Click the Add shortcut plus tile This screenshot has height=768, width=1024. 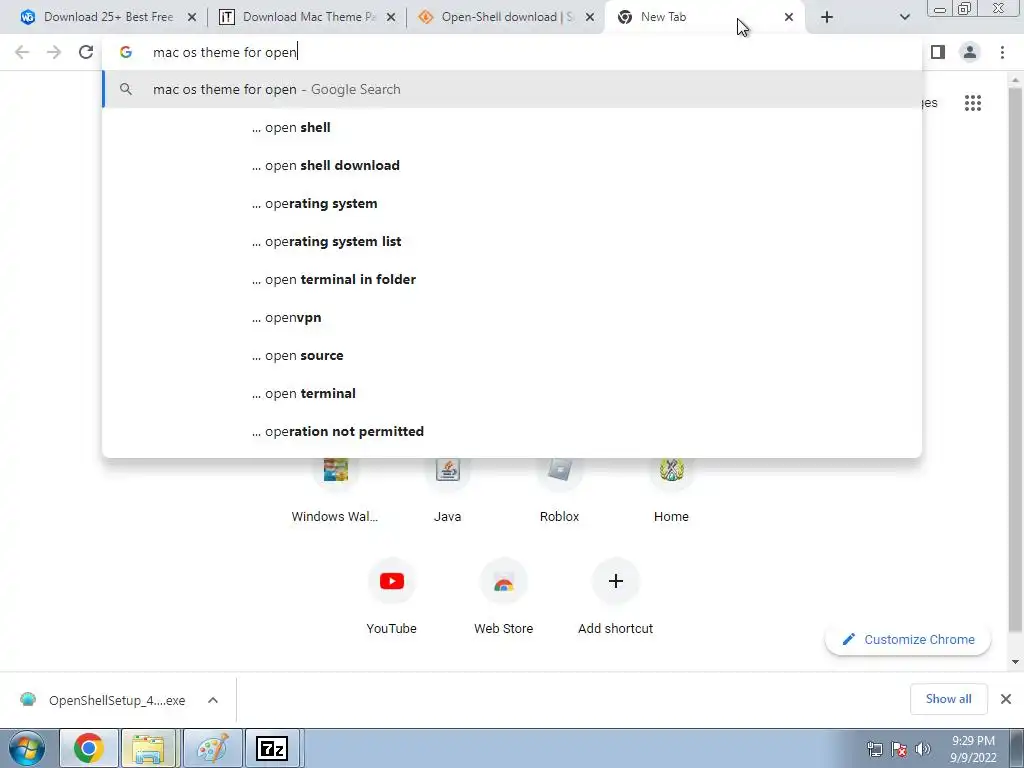pyautogui.click(x=615, y=581)
